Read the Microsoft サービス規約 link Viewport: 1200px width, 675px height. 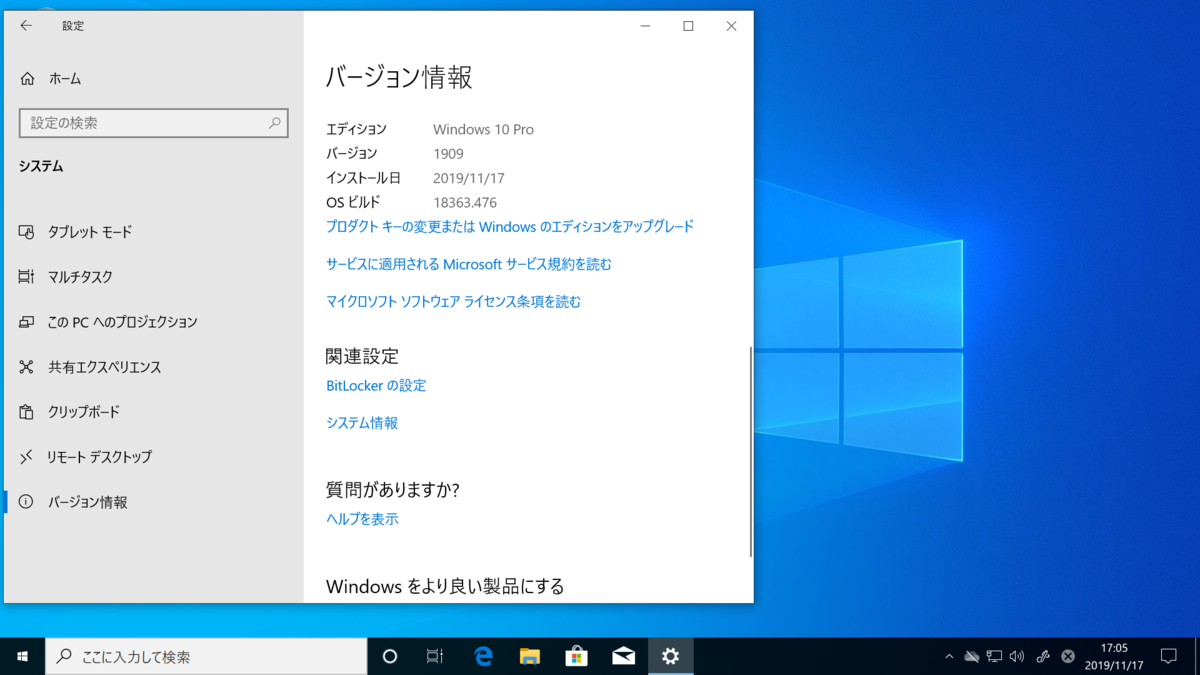point(469,264)
